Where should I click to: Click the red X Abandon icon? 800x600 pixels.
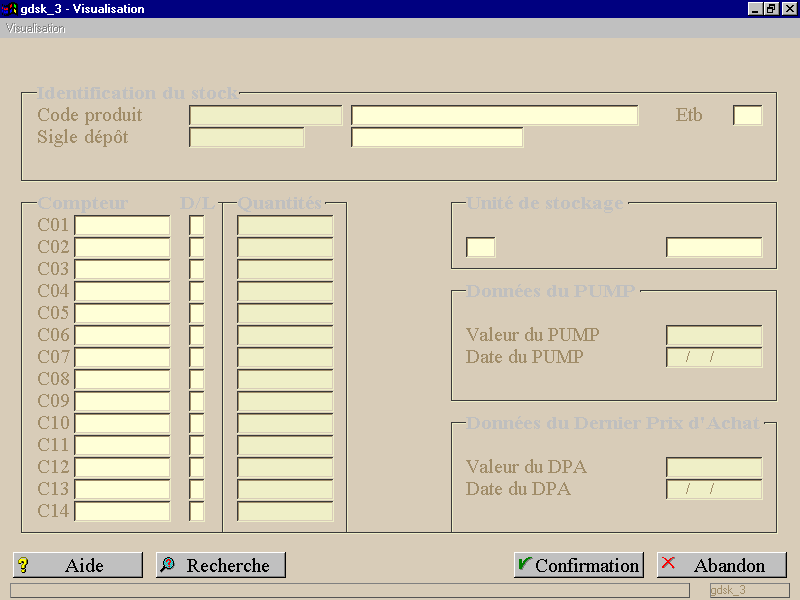coord(668,563)
